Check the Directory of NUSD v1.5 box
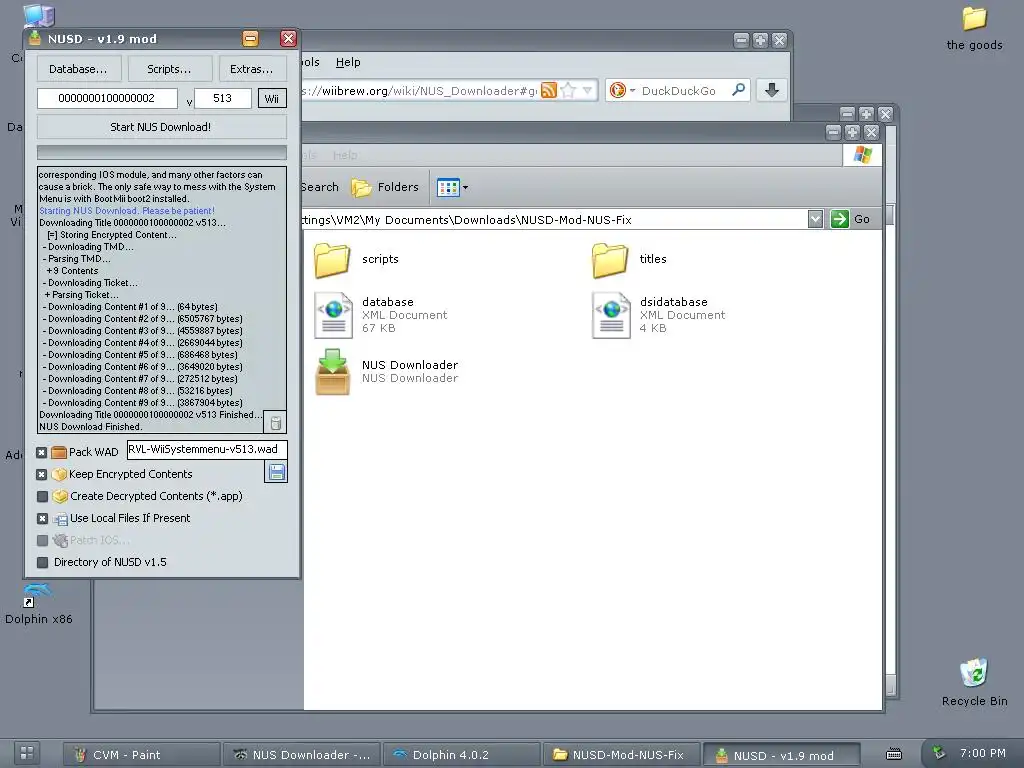1024x768 pixels. click(42, 562)
